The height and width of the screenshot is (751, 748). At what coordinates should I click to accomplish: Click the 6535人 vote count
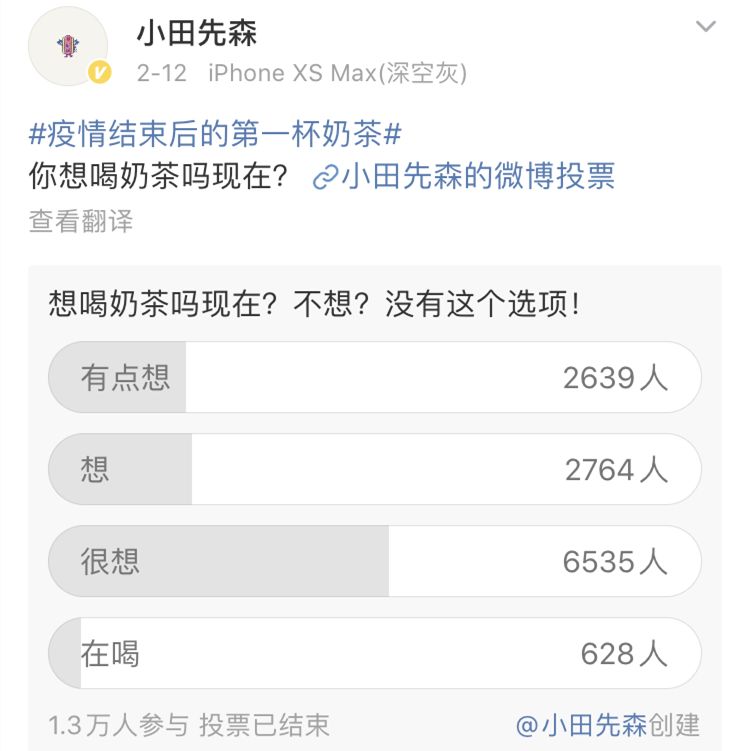615,561
